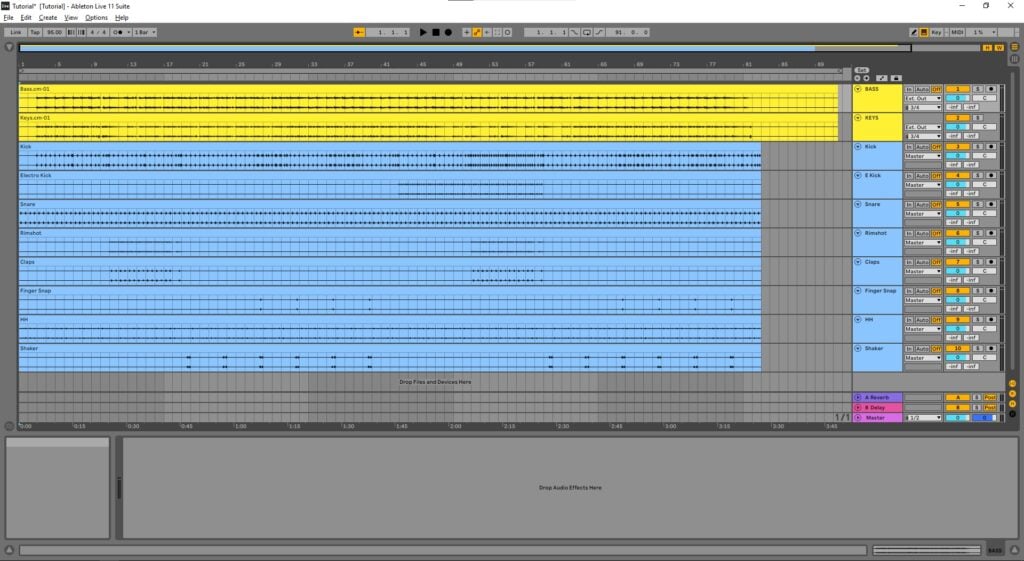Open the View menu

[71, 18]
